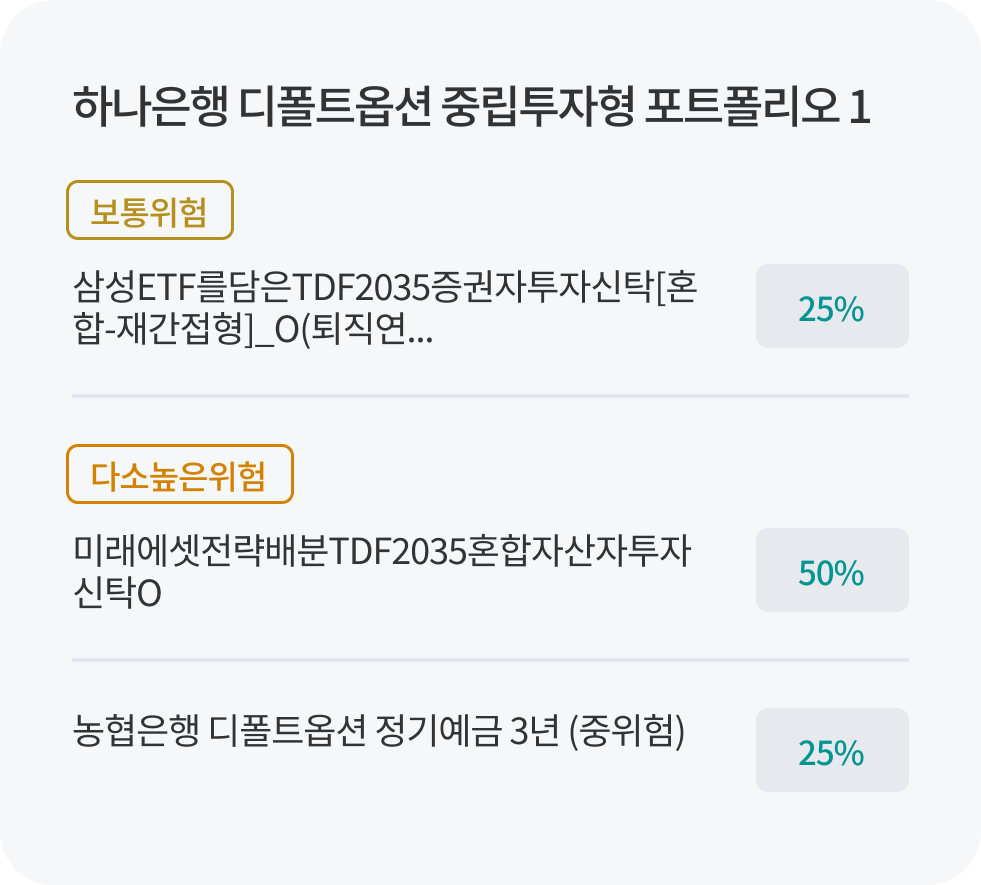Image resolution: width=981 pixels, height=885 pixels.
Task: Click 신탁O on the 미래에셋 fund's second line
Action: click(117, 594)
